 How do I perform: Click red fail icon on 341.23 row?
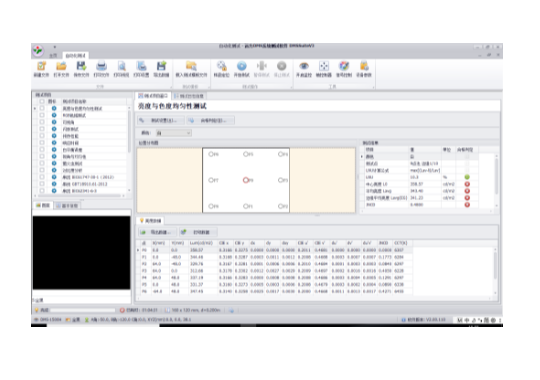pos(467,198)
